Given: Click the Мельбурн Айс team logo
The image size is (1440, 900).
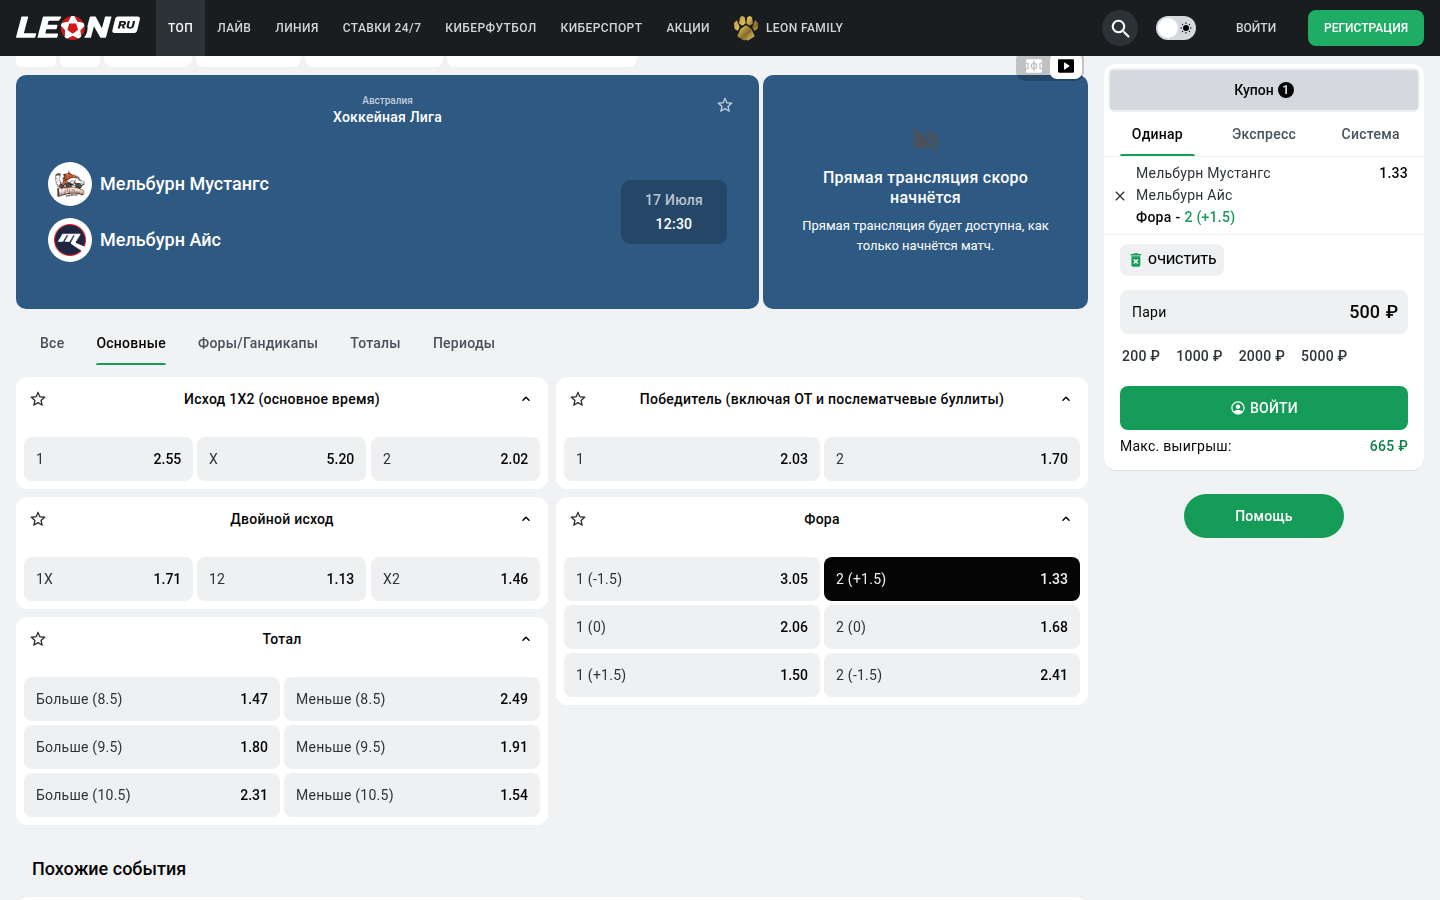Looking at the screenshot, I should tap(70, 240).
